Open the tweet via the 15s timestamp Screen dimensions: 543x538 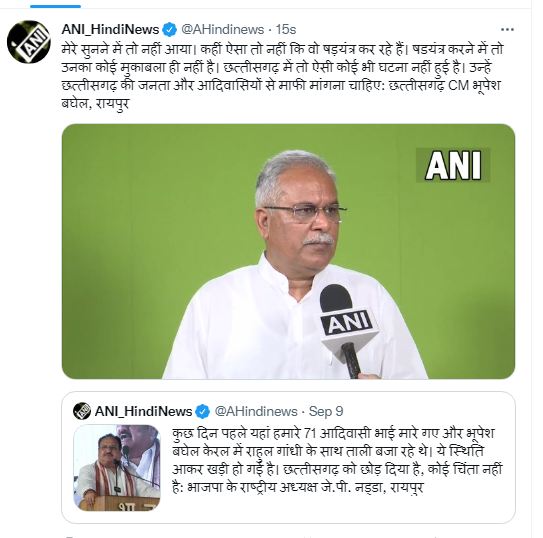[286, 29]
